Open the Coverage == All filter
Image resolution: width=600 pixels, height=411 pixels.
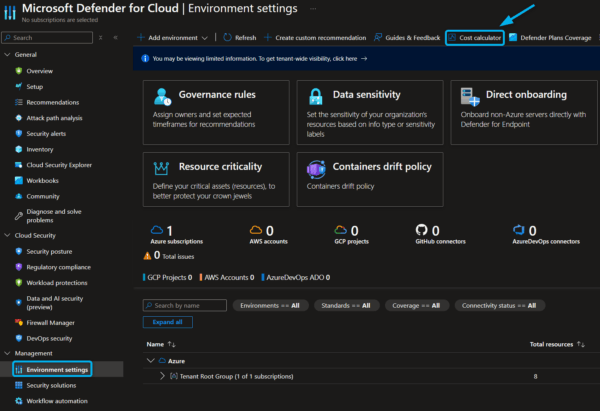click(416, 305)
